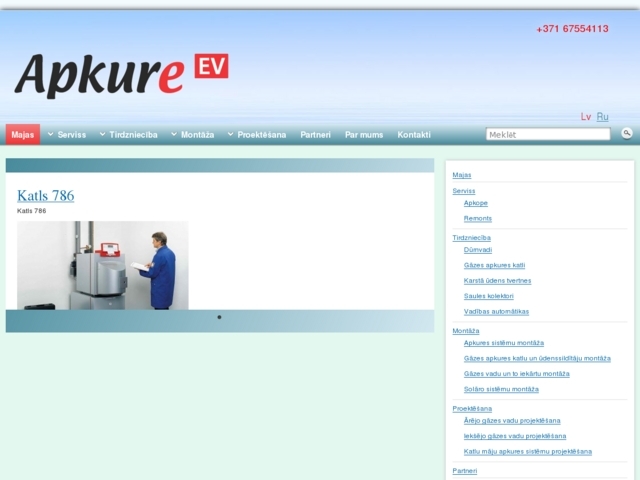
Task: Open Partneri in the sidebar menu
Action: [464, 471]
